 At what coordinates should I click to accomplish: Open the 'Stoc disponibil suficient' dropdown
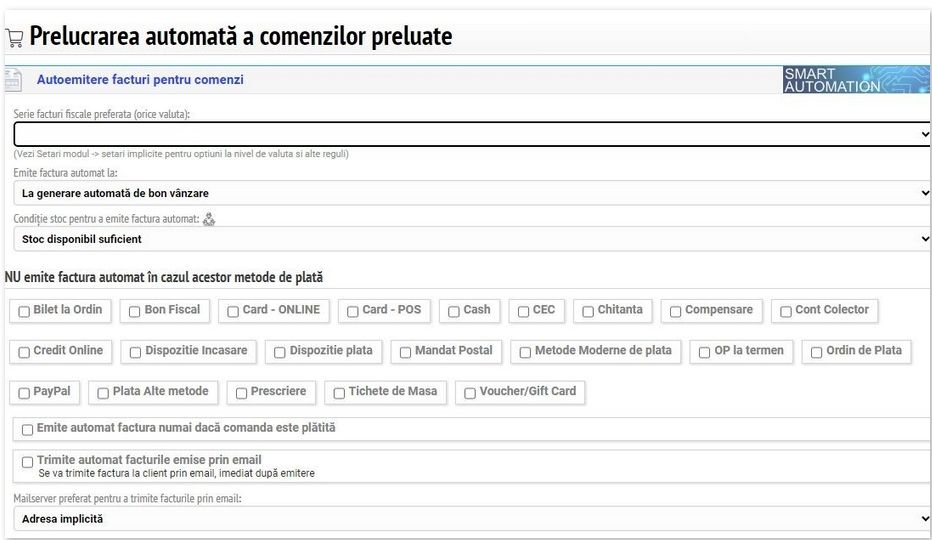tap(472, 239)
